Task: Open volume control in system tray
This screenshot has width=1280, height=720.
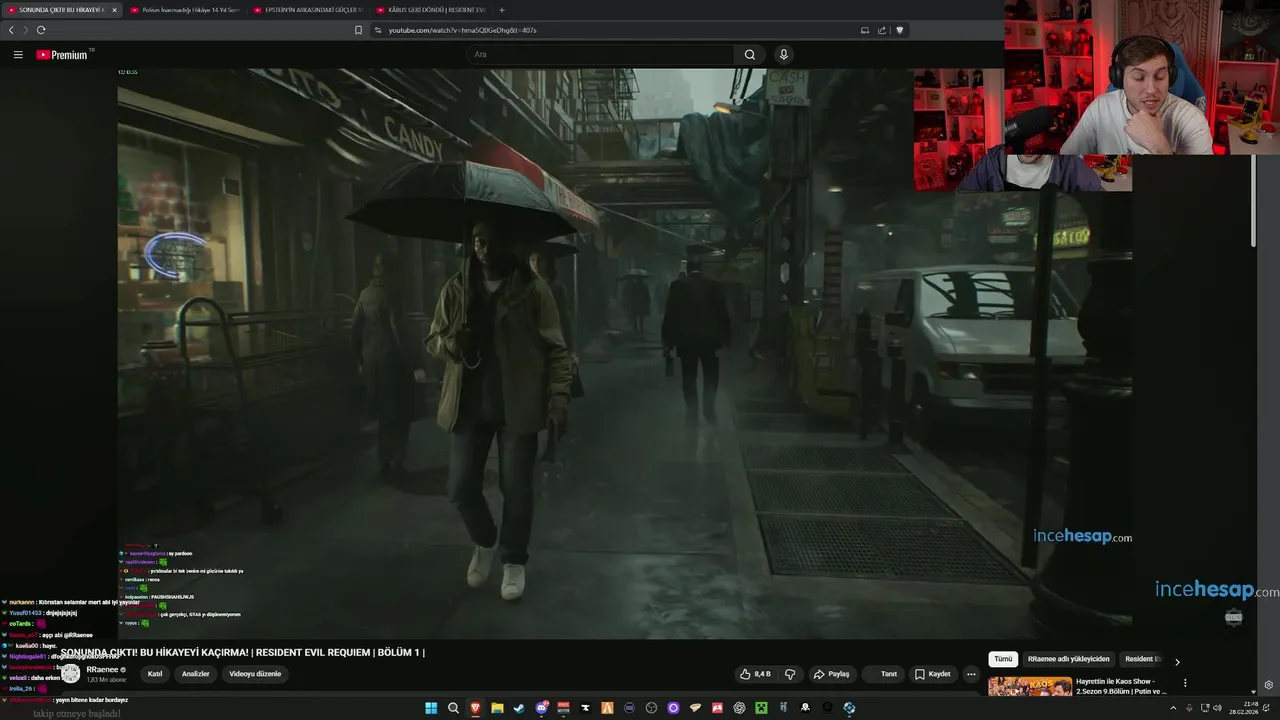Action: coord(1218,708)
